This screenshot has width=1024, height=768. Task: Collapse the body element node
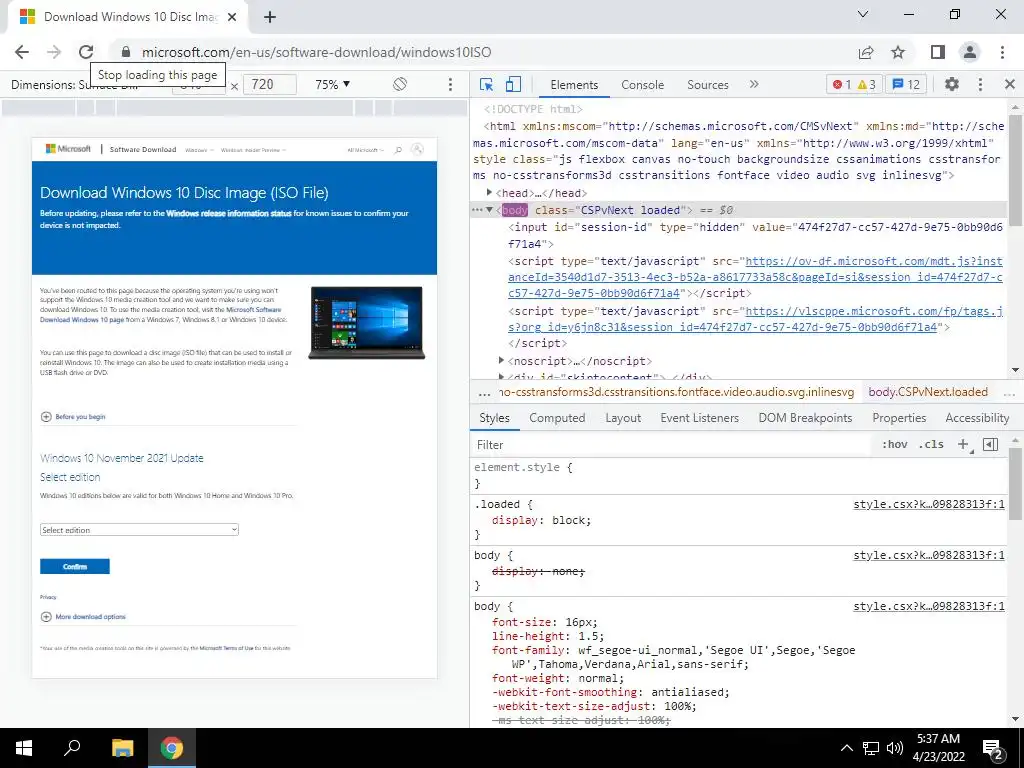pyautogui.click(x=489, y=210)
